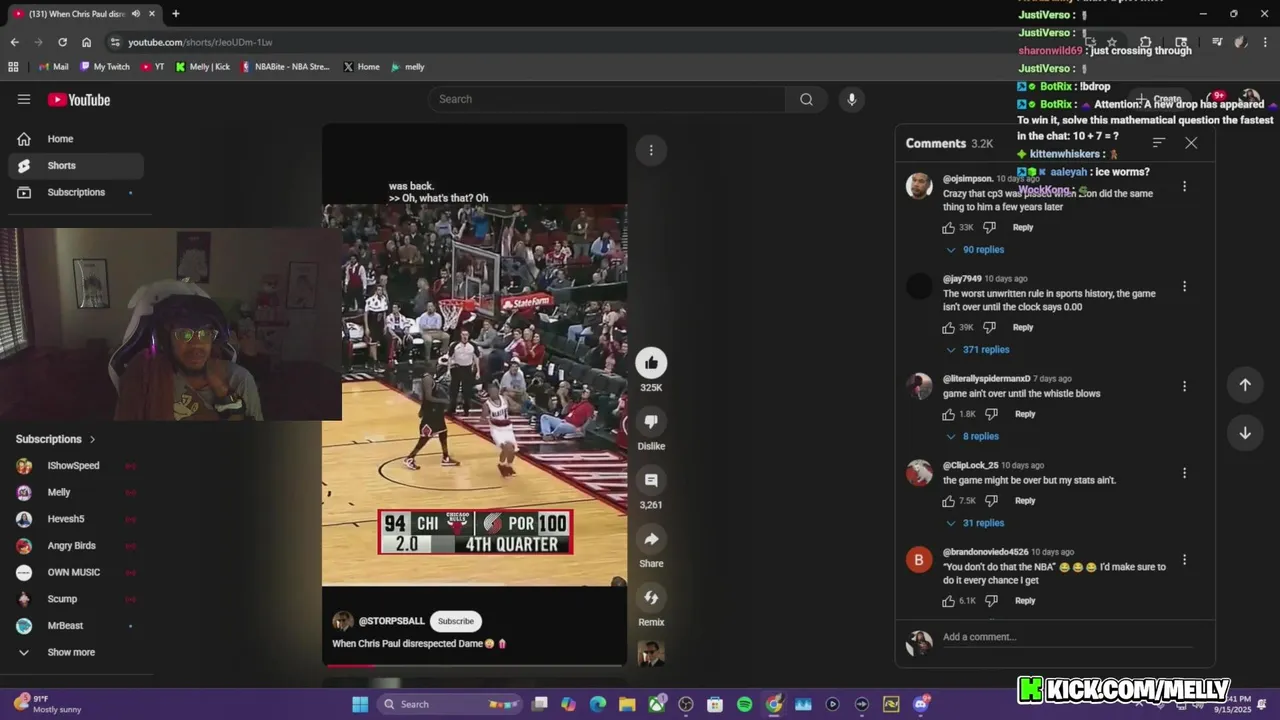Subscribe to @STORPSBALL
1280x720 pixels.
pos(456,621)
